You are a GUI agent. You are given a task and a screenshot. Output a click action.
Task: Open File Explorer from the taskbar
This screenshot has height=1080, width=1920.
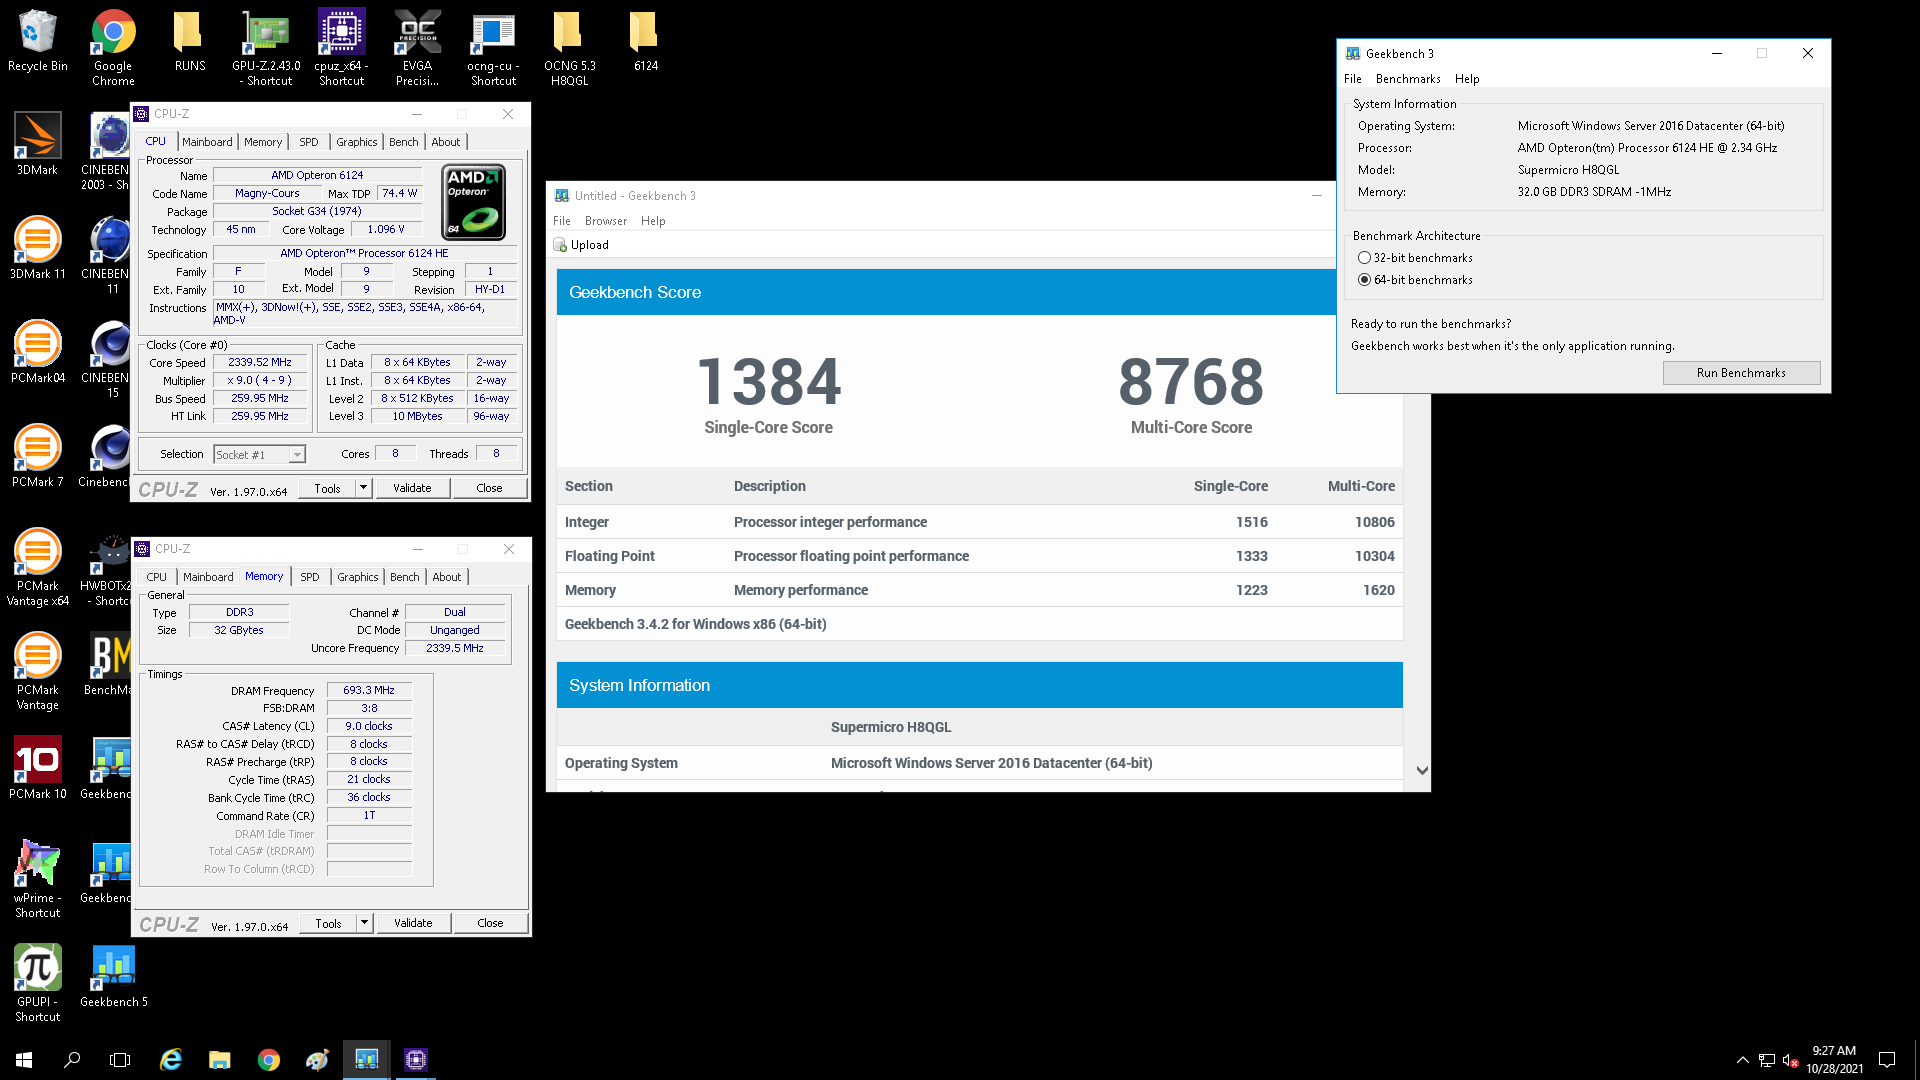[x=219, y=1059]
